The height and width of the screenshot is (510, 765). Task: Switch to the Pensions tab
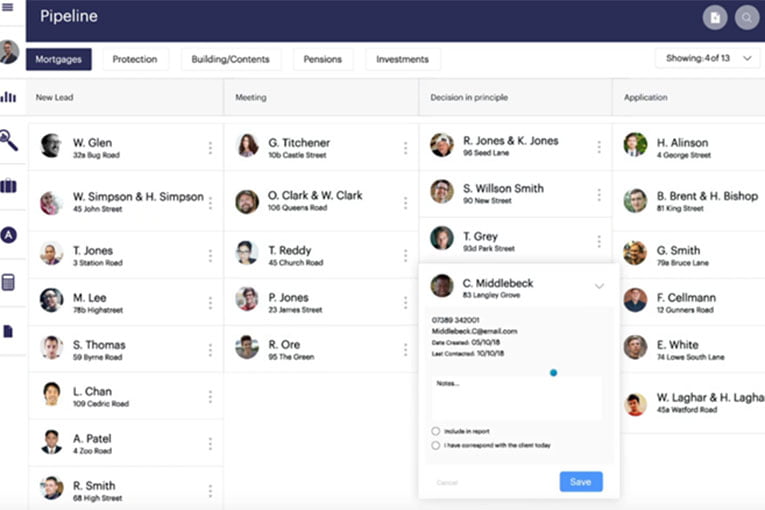tap(323, 59)
